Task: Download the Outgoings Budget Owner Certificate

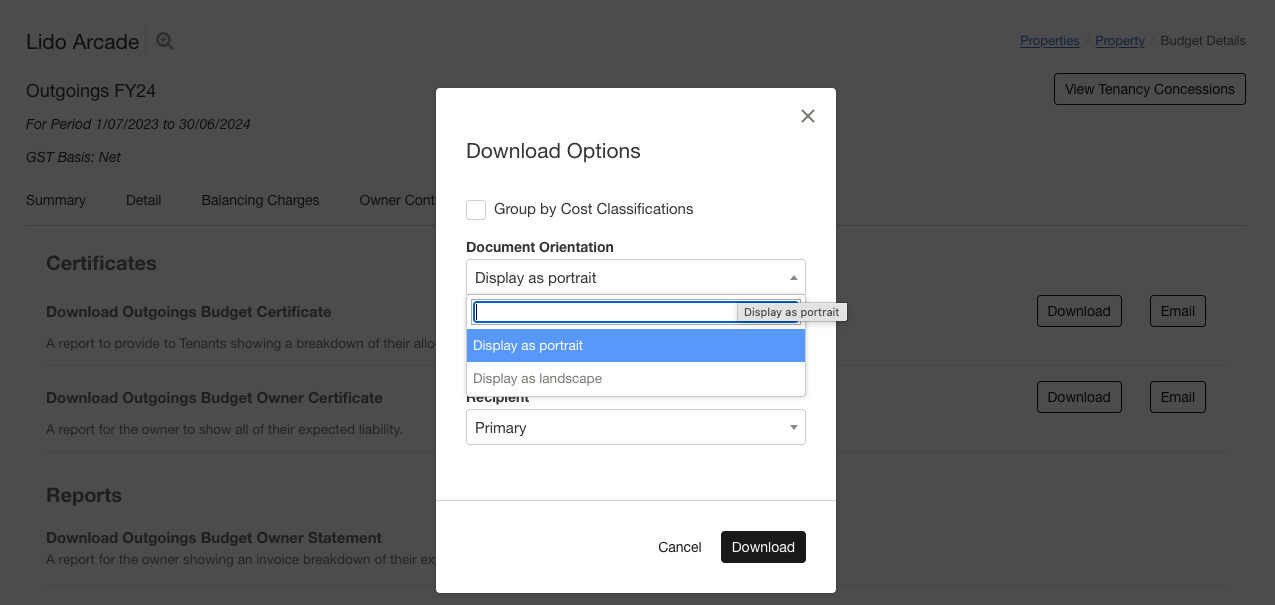Action: 1078,397
